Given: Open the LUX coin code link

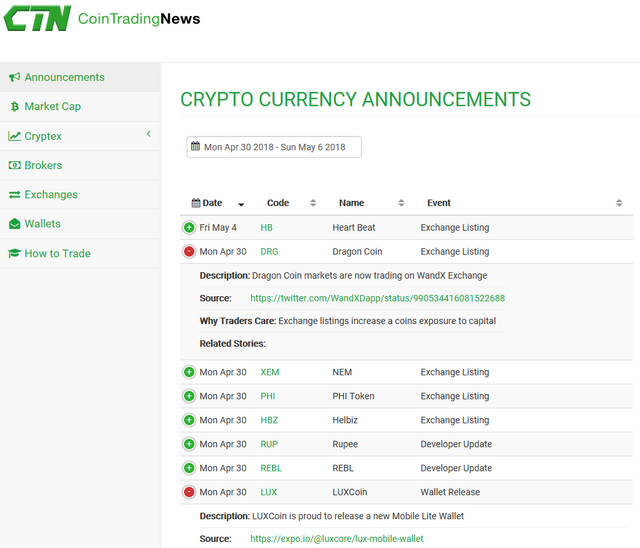Looking at the screenshot, I should click(x=269, y=493).
